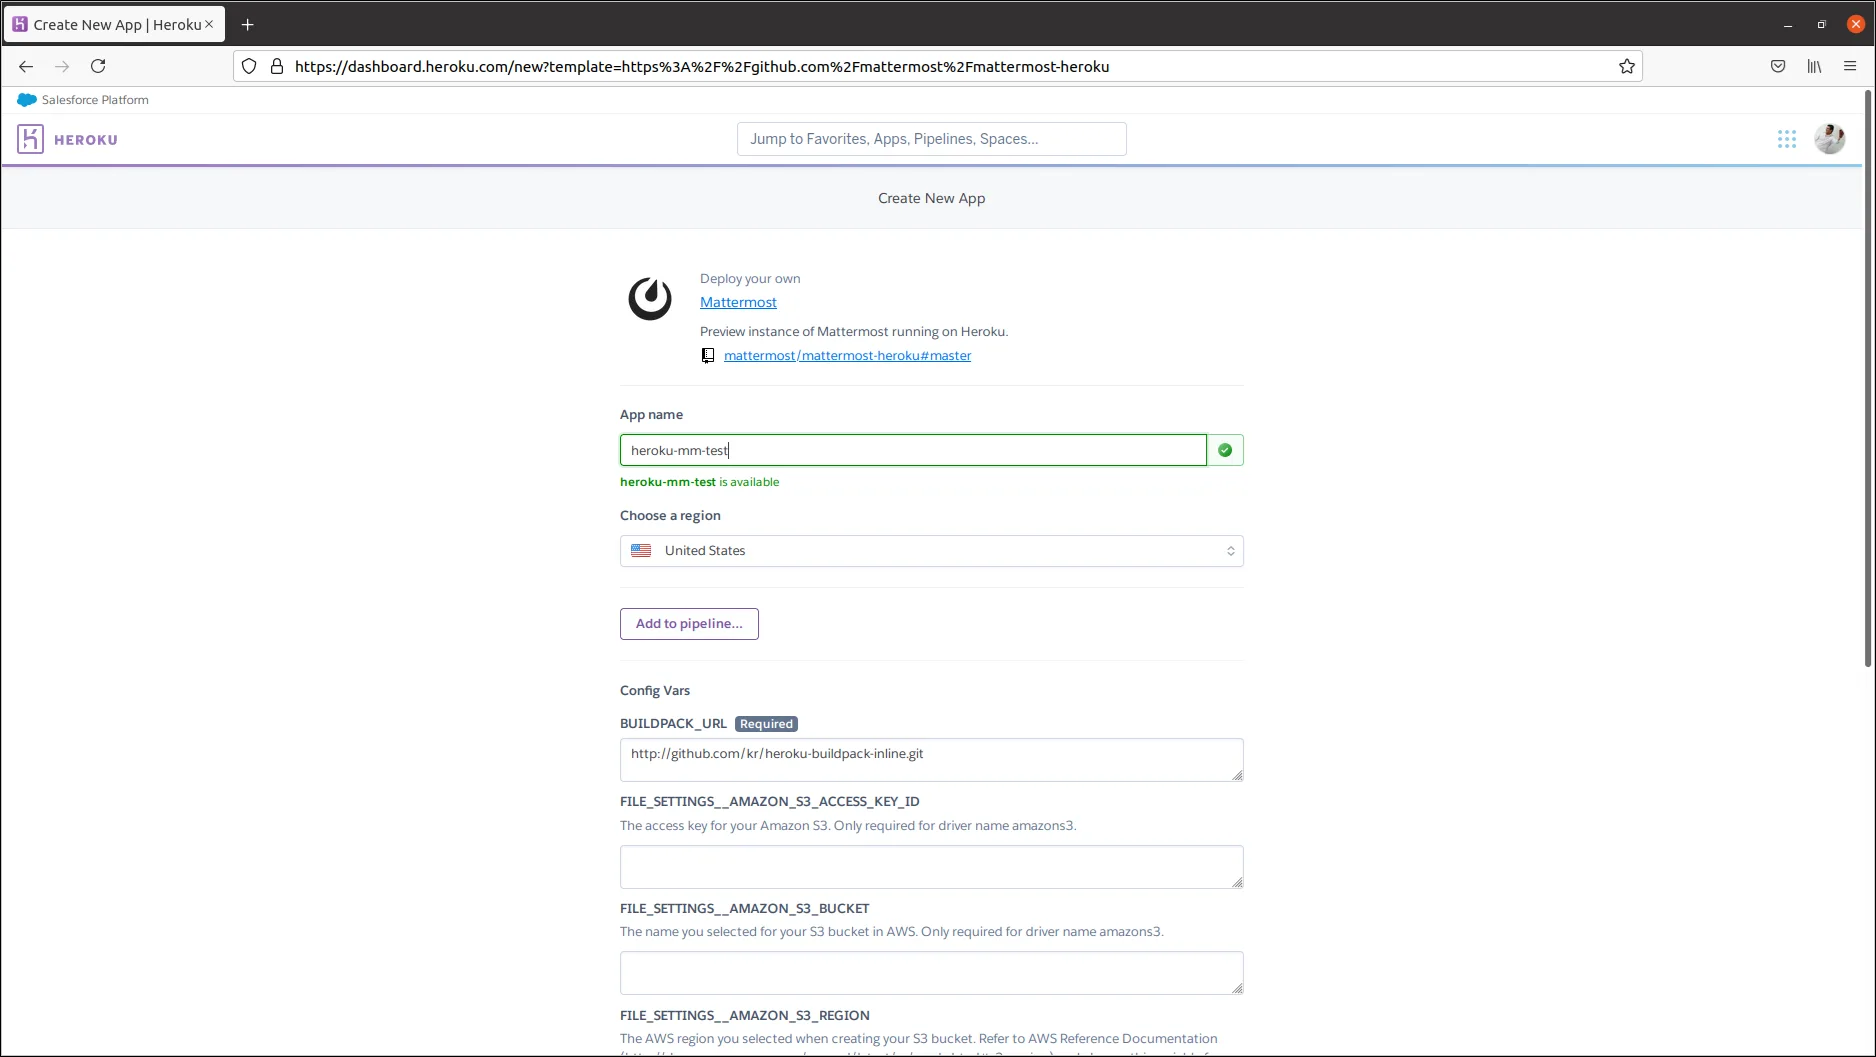Click the Salesforce Platform text
This screenshot has height=1057, width=1876.
(95, 100)
